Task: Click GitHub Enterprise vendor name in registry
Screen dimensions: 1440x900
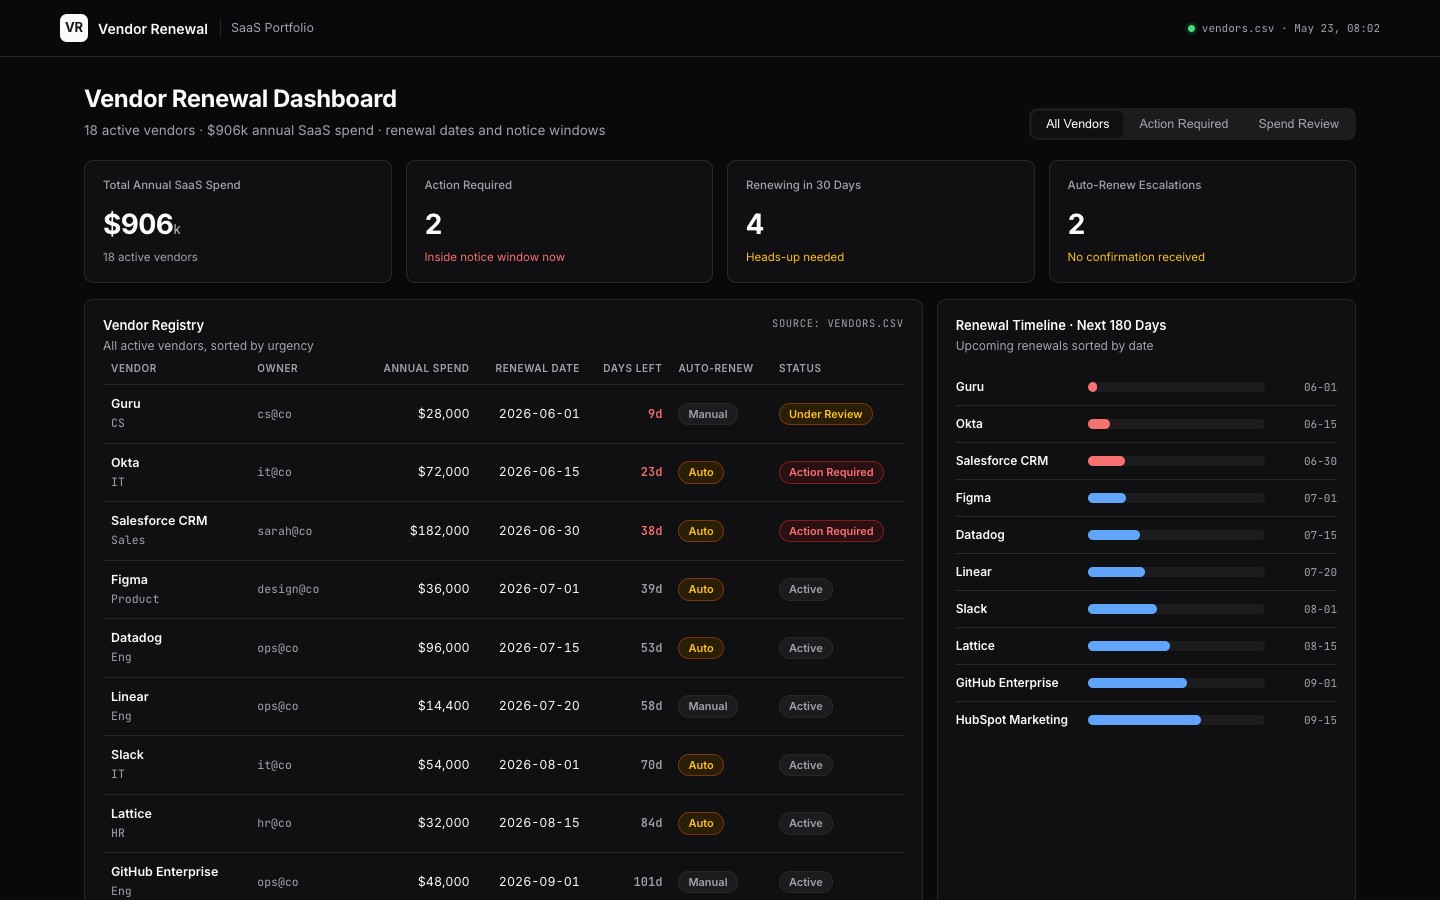Action: [x=164, y=872]
